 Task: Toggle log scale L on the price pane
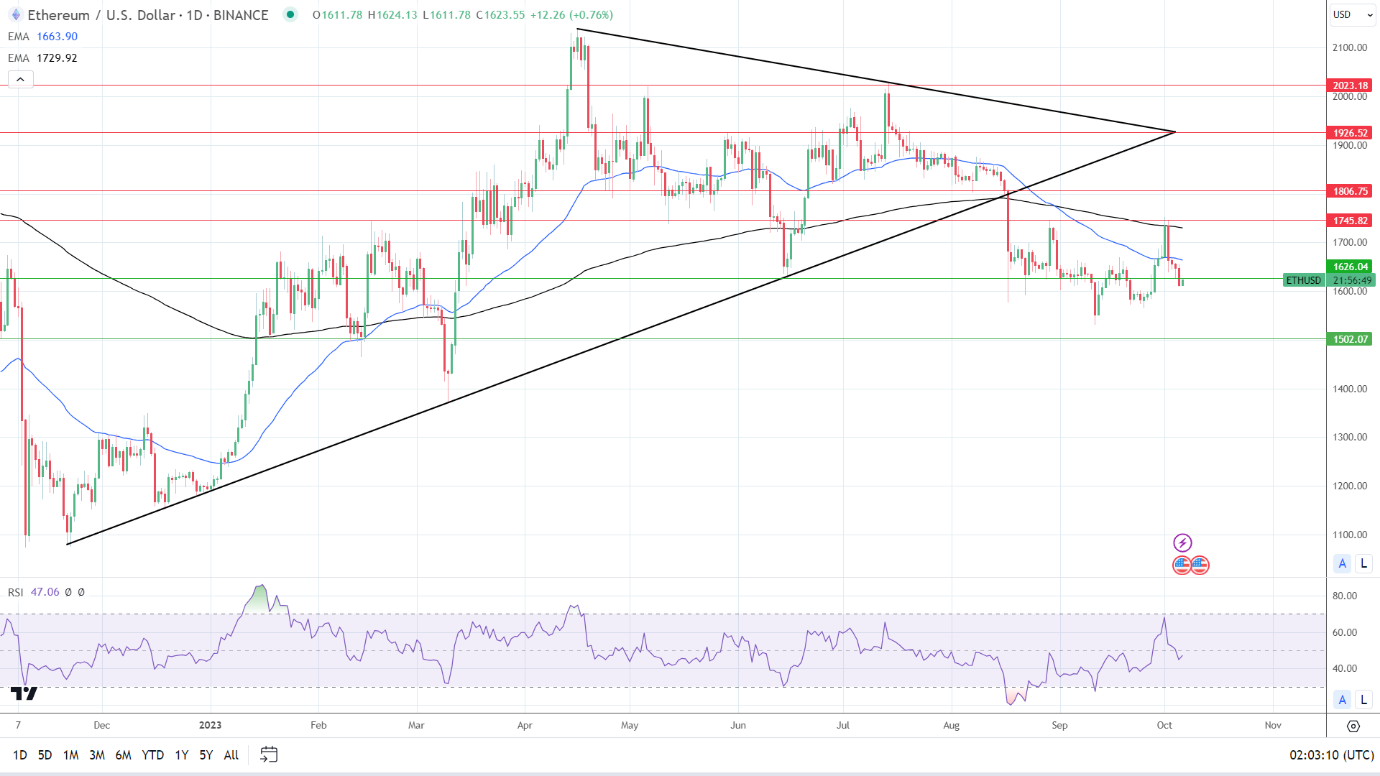tap(1364, 564)
